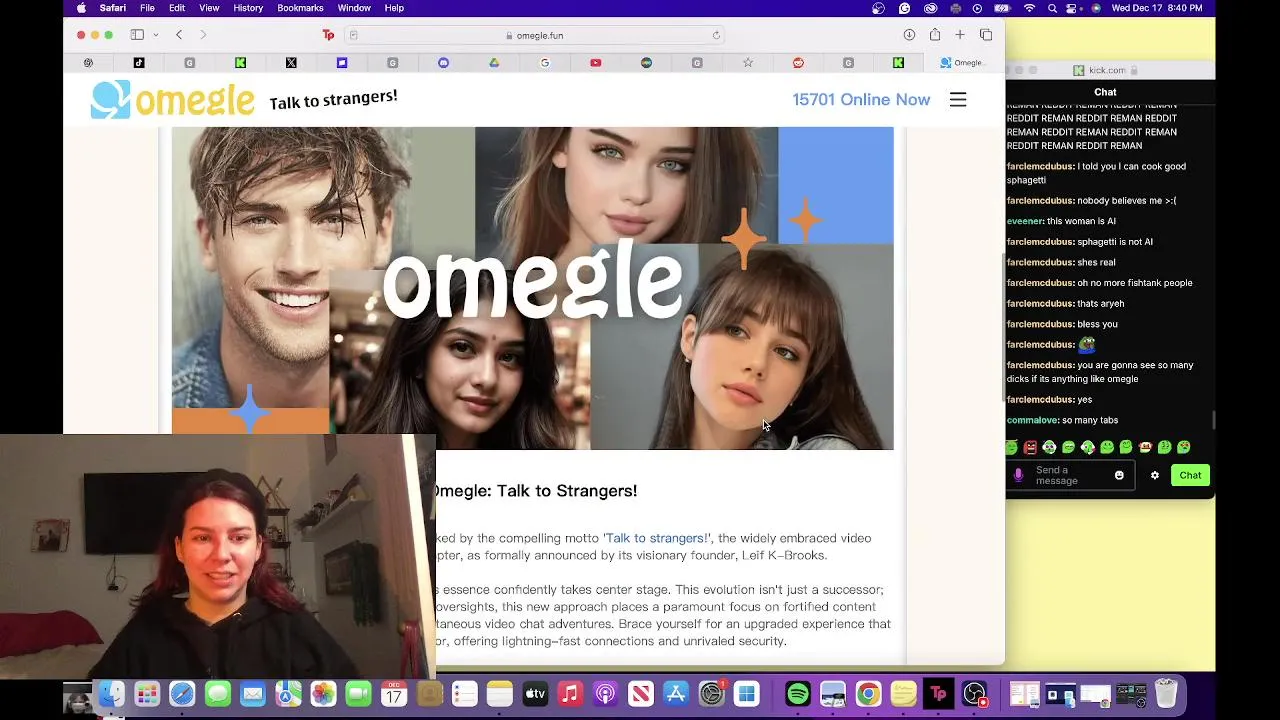This screenshot has height=720, width=1280.
Task: Click the Safari Share icon
Action: pyautogui.click(x=935, y=35)
